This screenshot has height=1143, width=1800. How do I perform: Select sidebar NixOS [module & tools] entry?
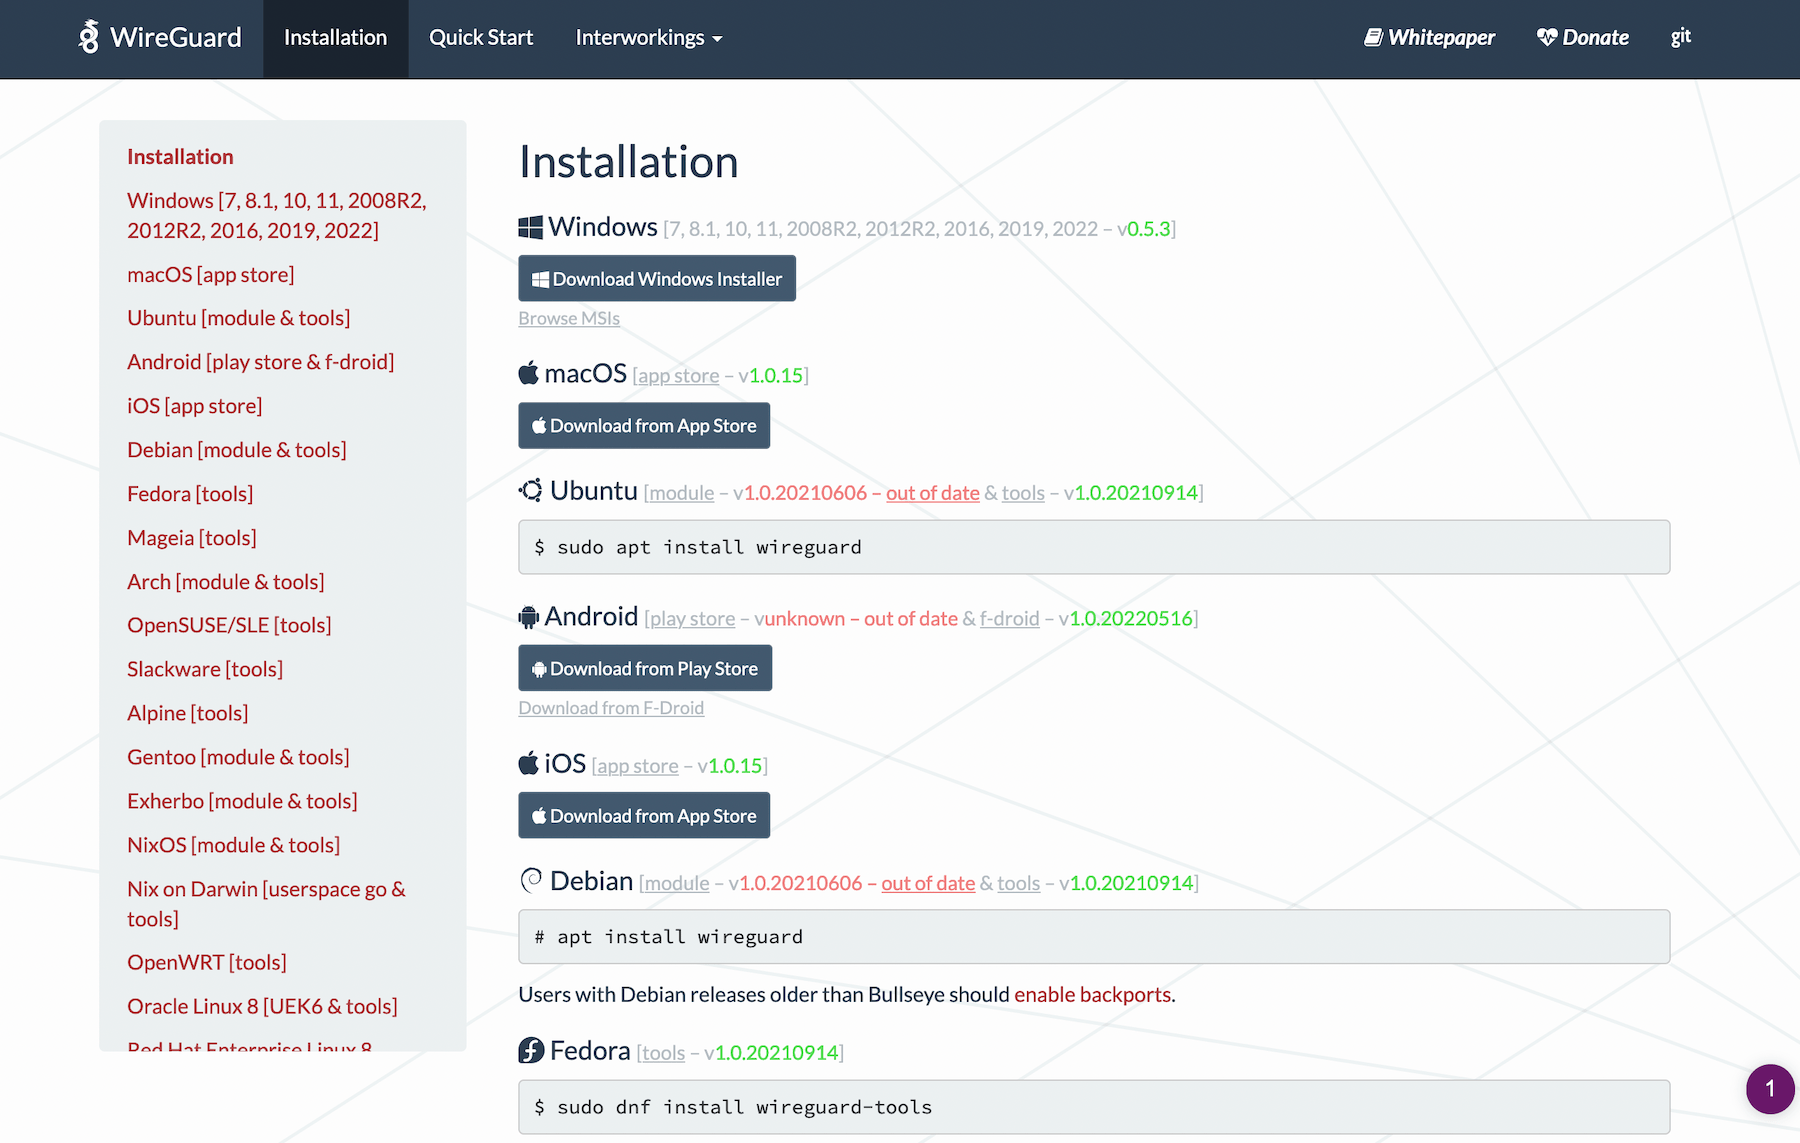tap(234, 845)
